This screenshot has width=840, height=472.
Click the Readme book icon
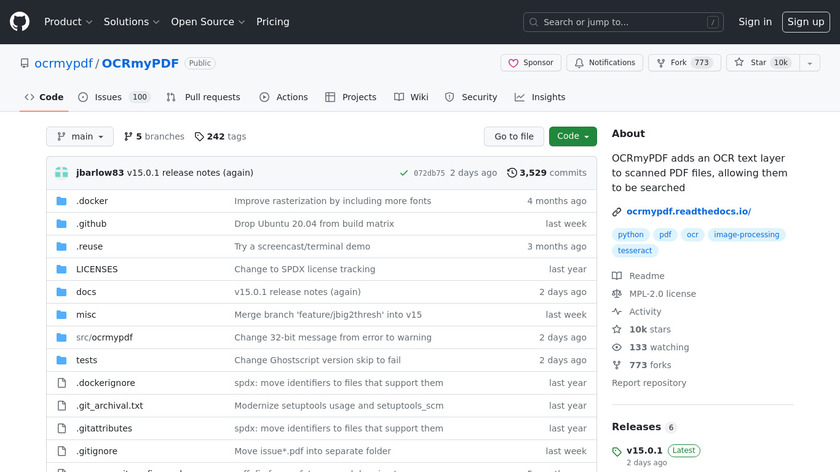617,276
